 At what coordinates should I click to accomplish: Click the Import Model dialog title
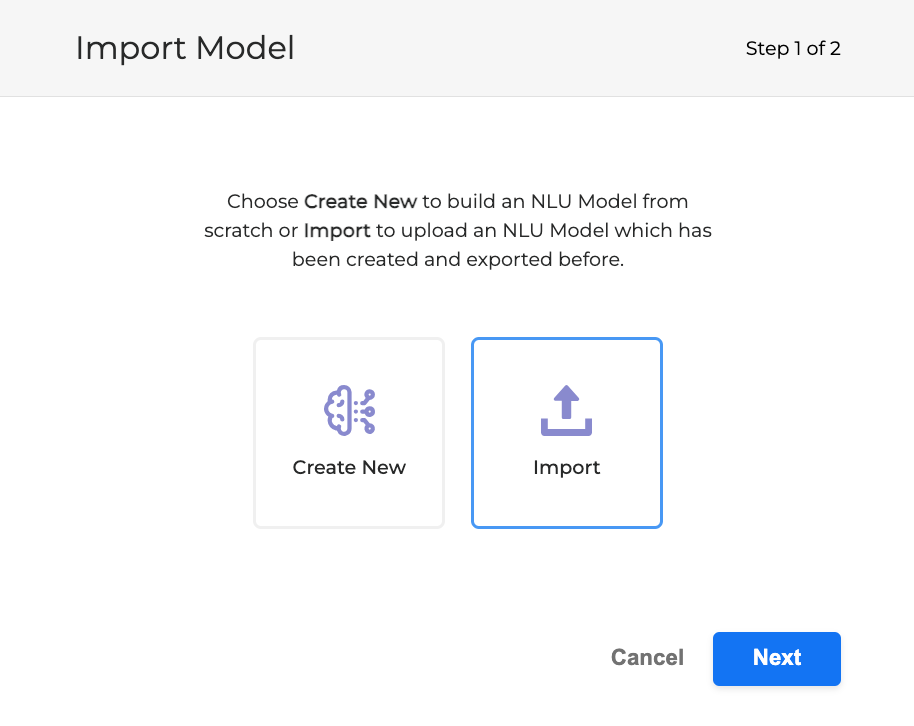click(185, 48)
